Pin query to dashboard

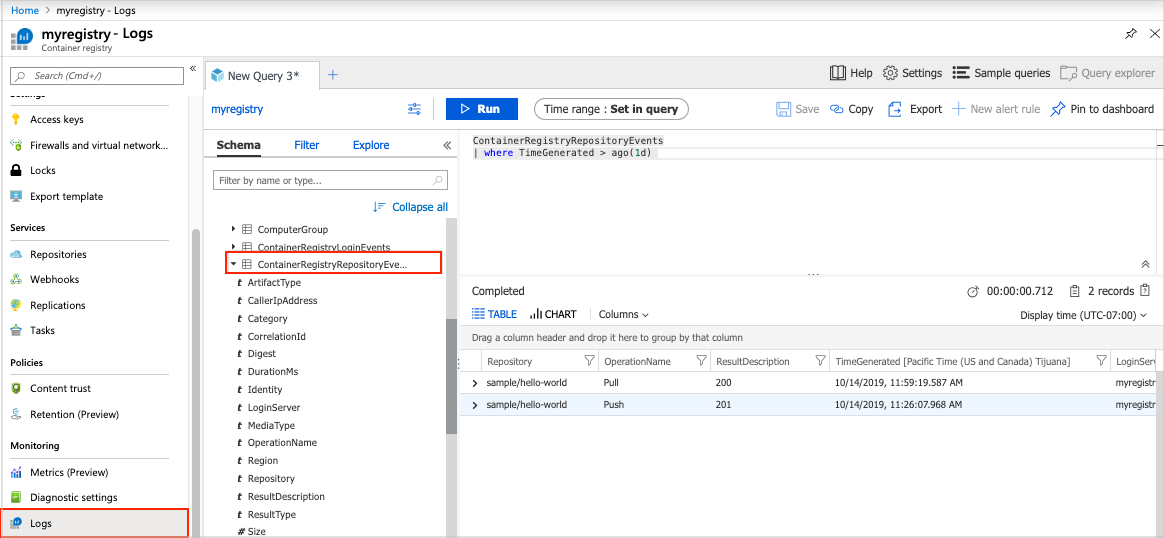point(1102,109)
